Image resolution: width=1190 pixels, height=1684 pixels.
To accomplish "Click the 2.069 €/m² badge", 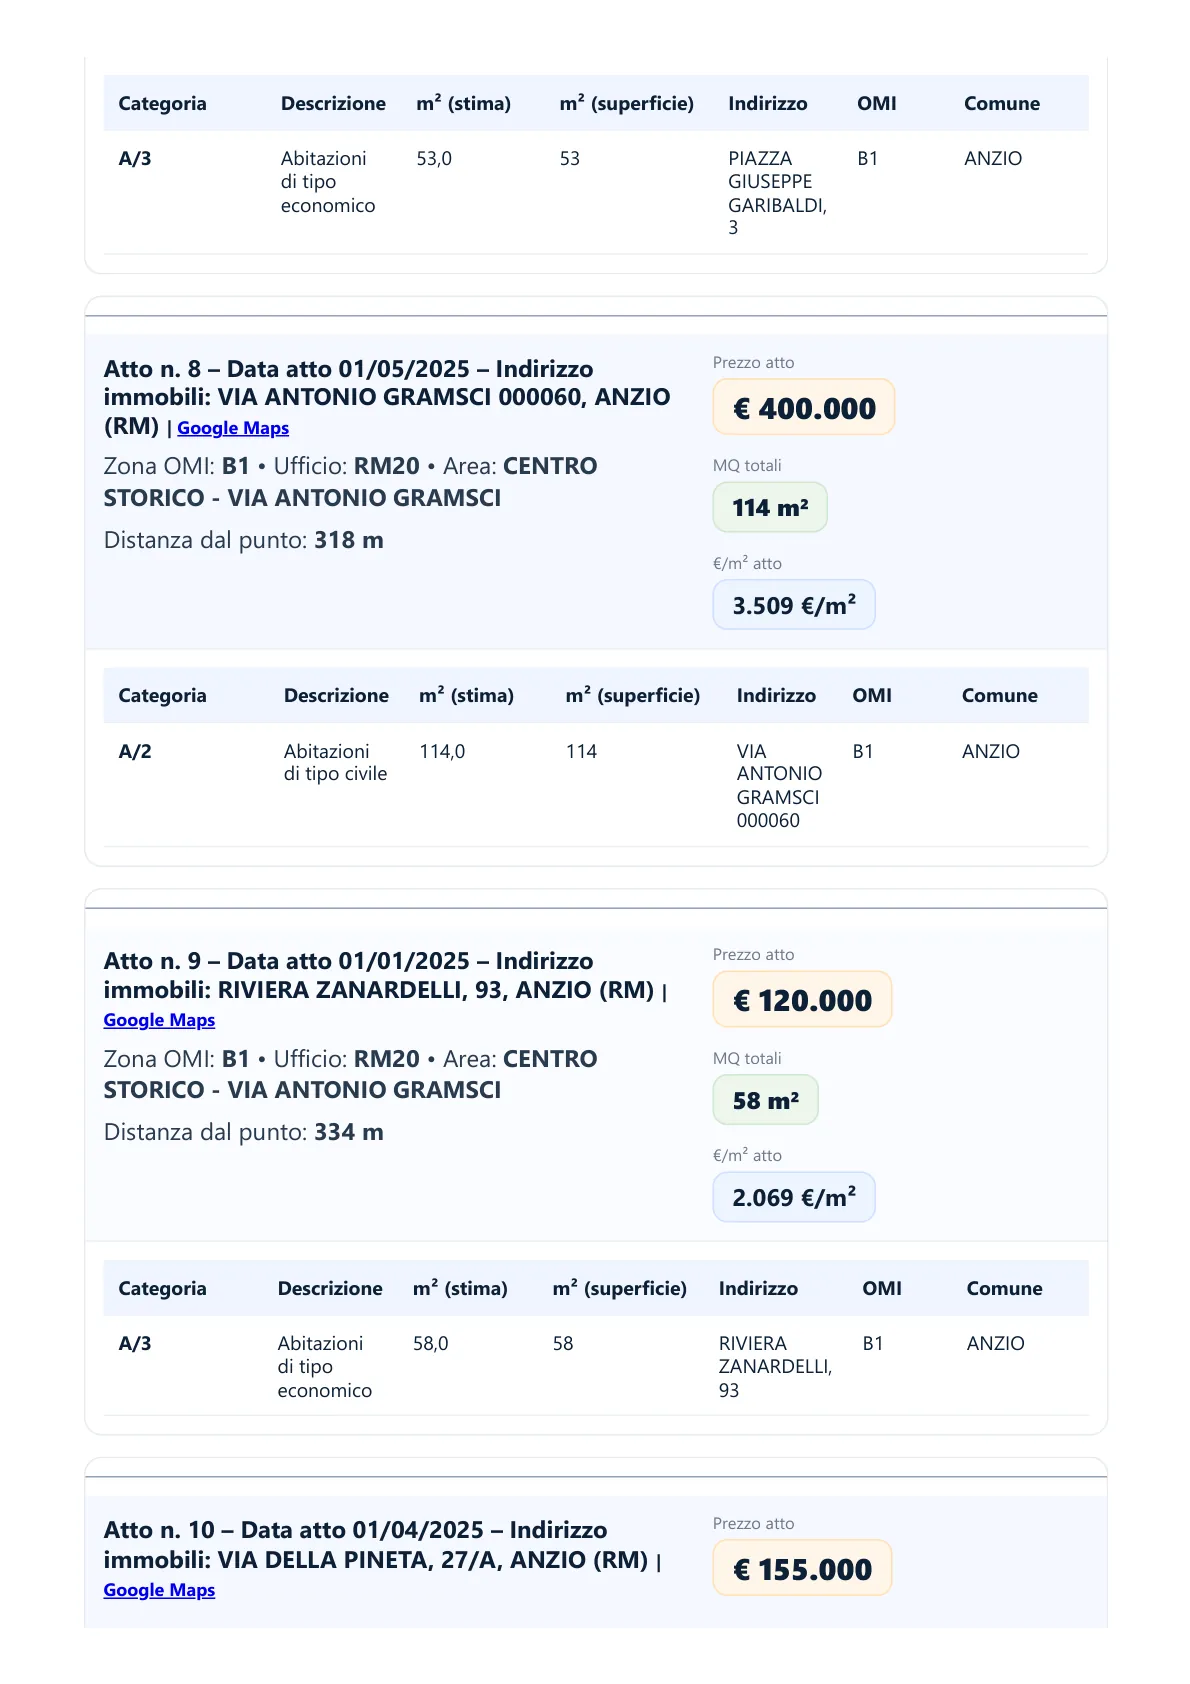I will click(793, 1198).
